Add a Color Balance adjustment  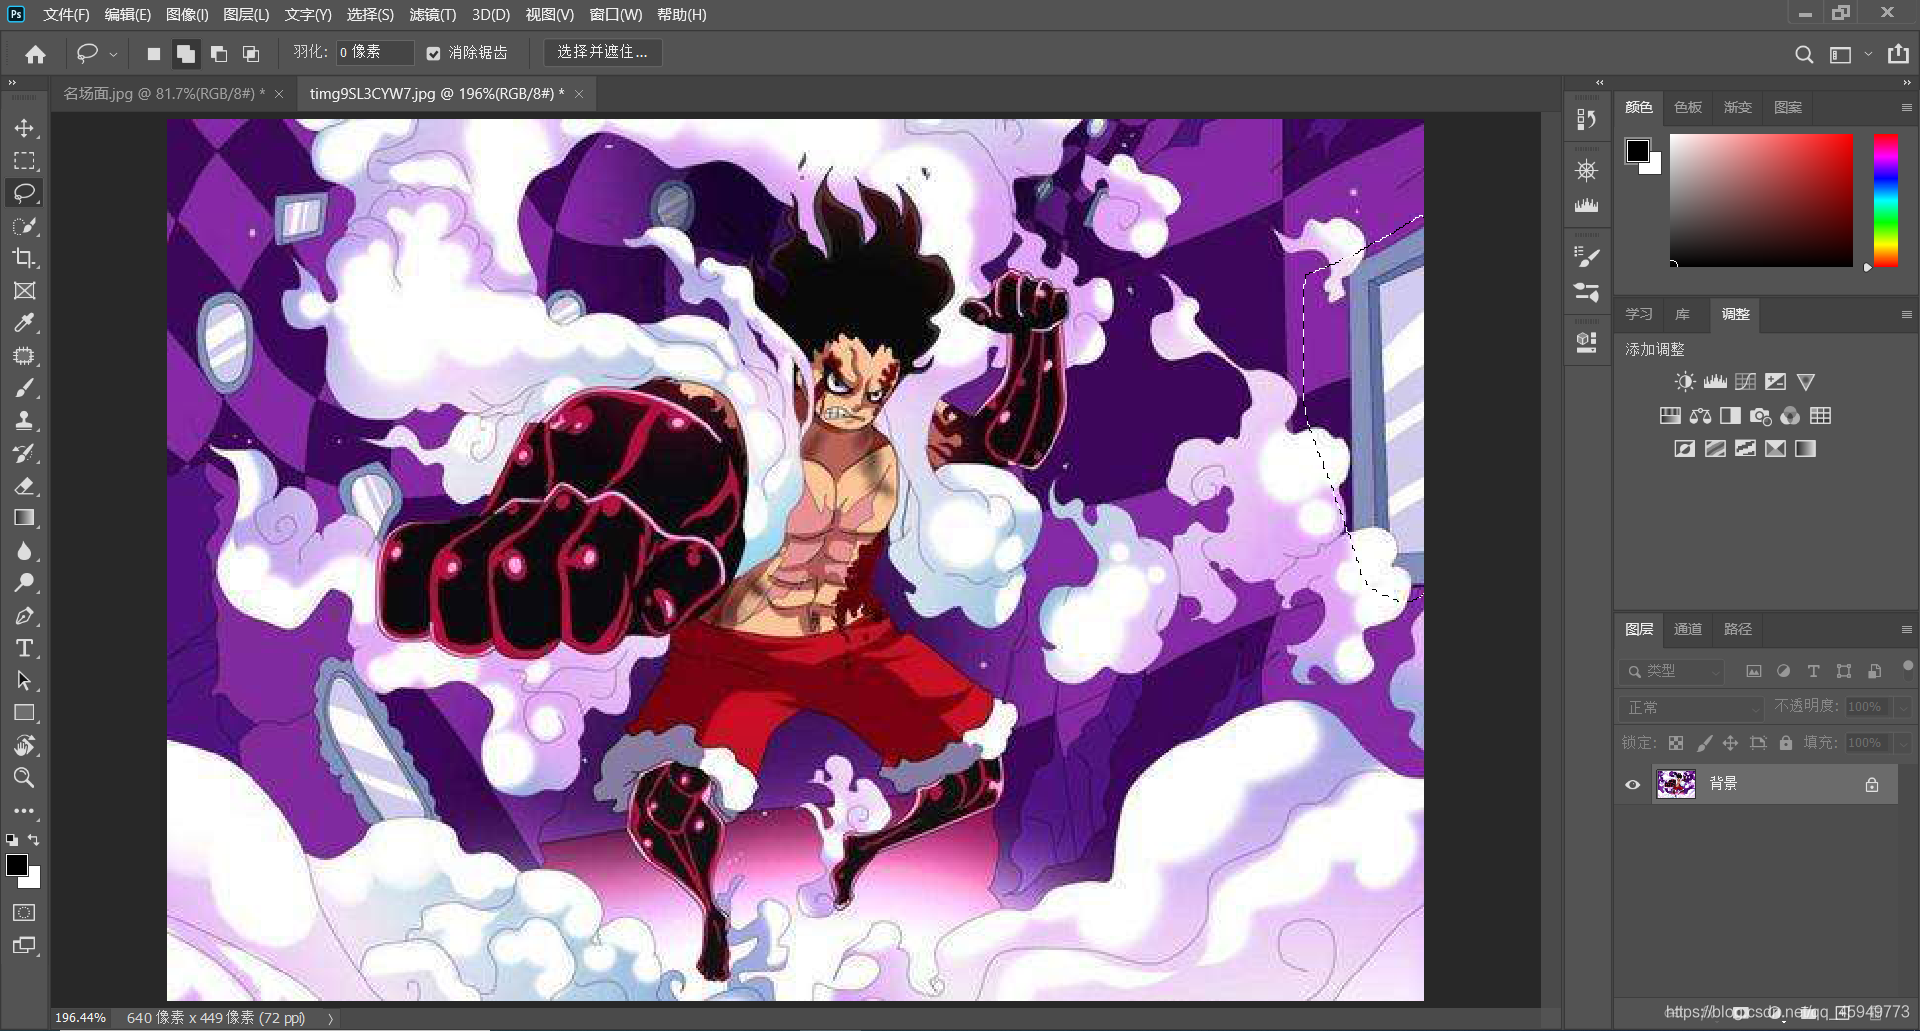click(x=1700, y=416)
